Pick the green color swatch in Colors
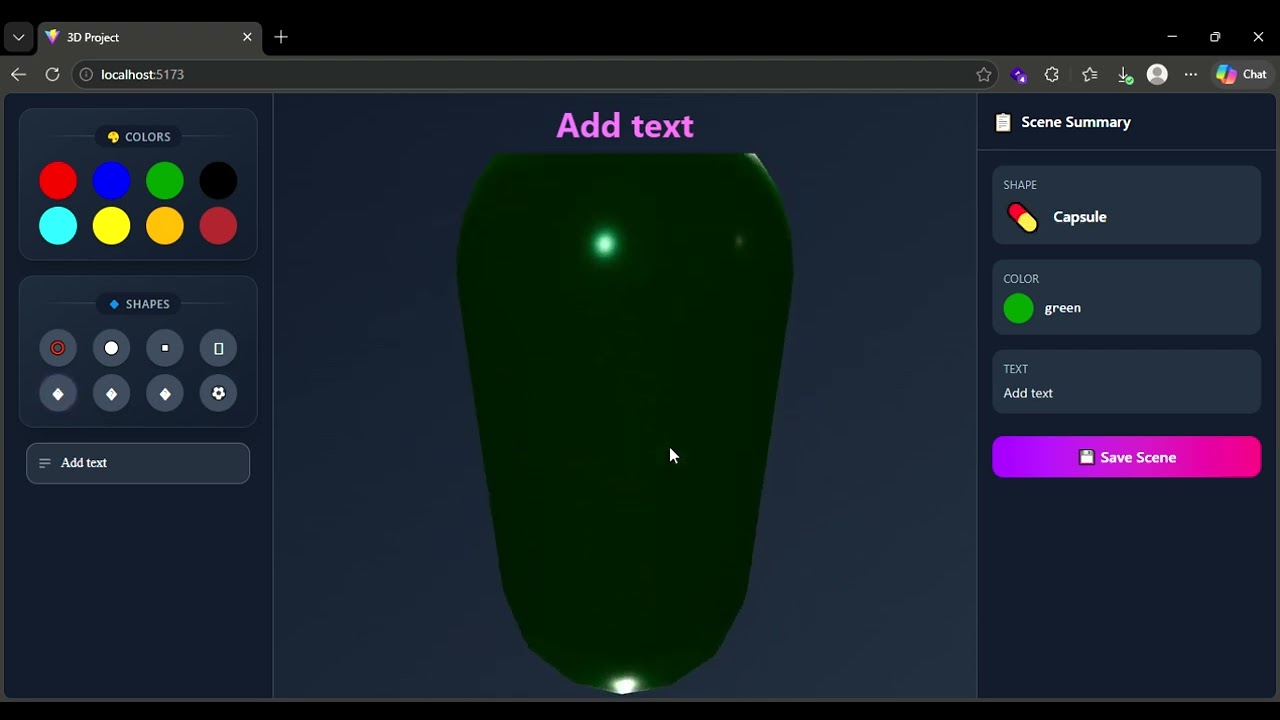 pos(165,181)
